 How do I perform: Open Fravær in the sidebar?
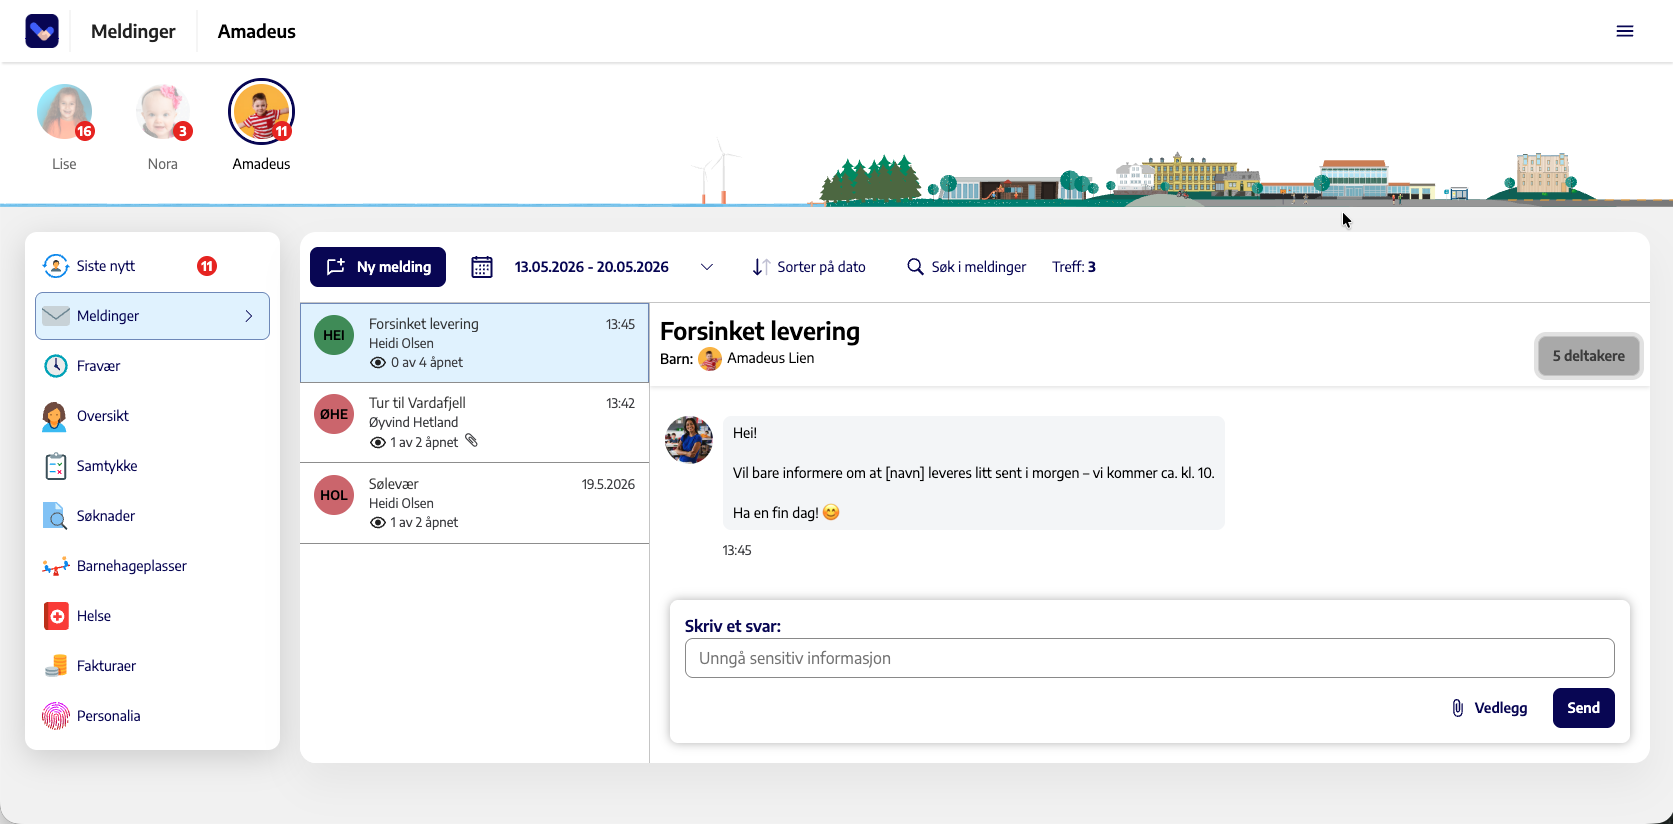[x=152, y=366]
